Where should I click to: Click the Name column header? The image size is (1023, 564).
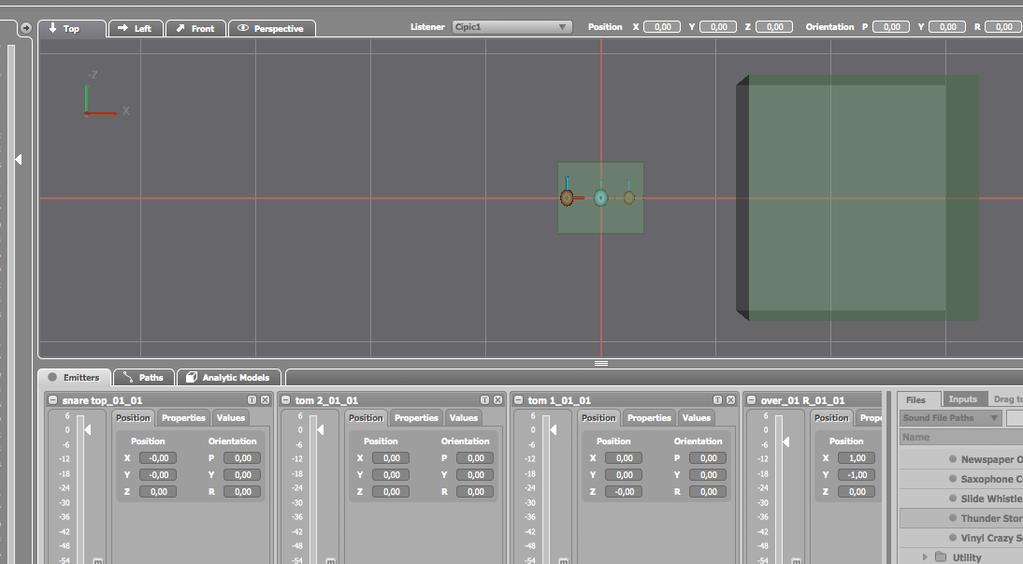click(961, 437)
